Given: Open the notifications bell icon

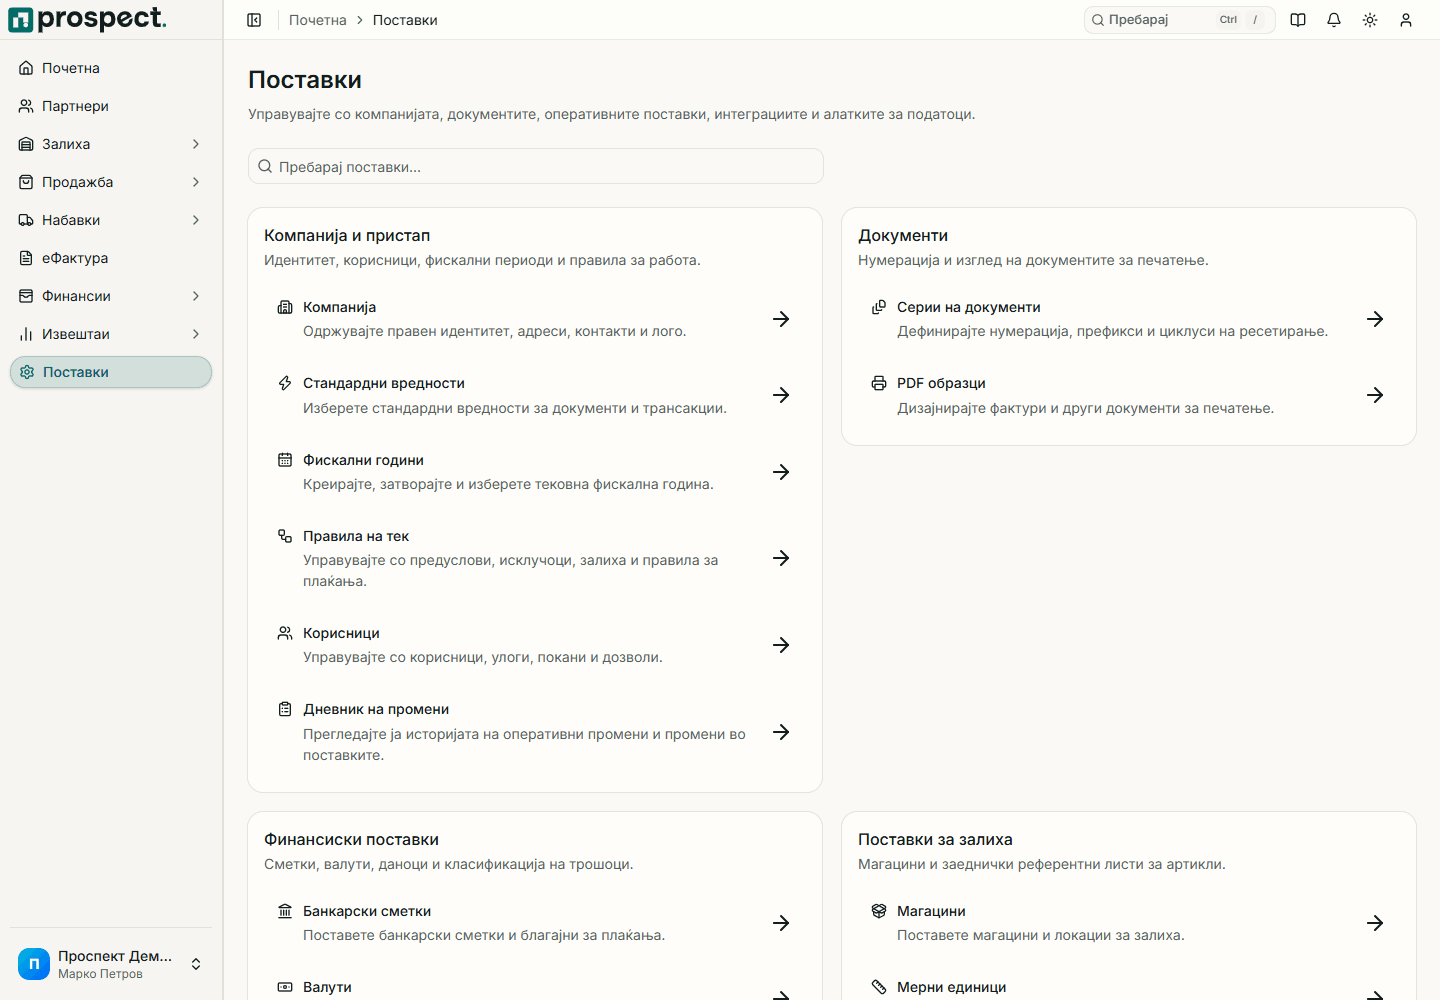Looking at the screenshot, I should 1334,20.
